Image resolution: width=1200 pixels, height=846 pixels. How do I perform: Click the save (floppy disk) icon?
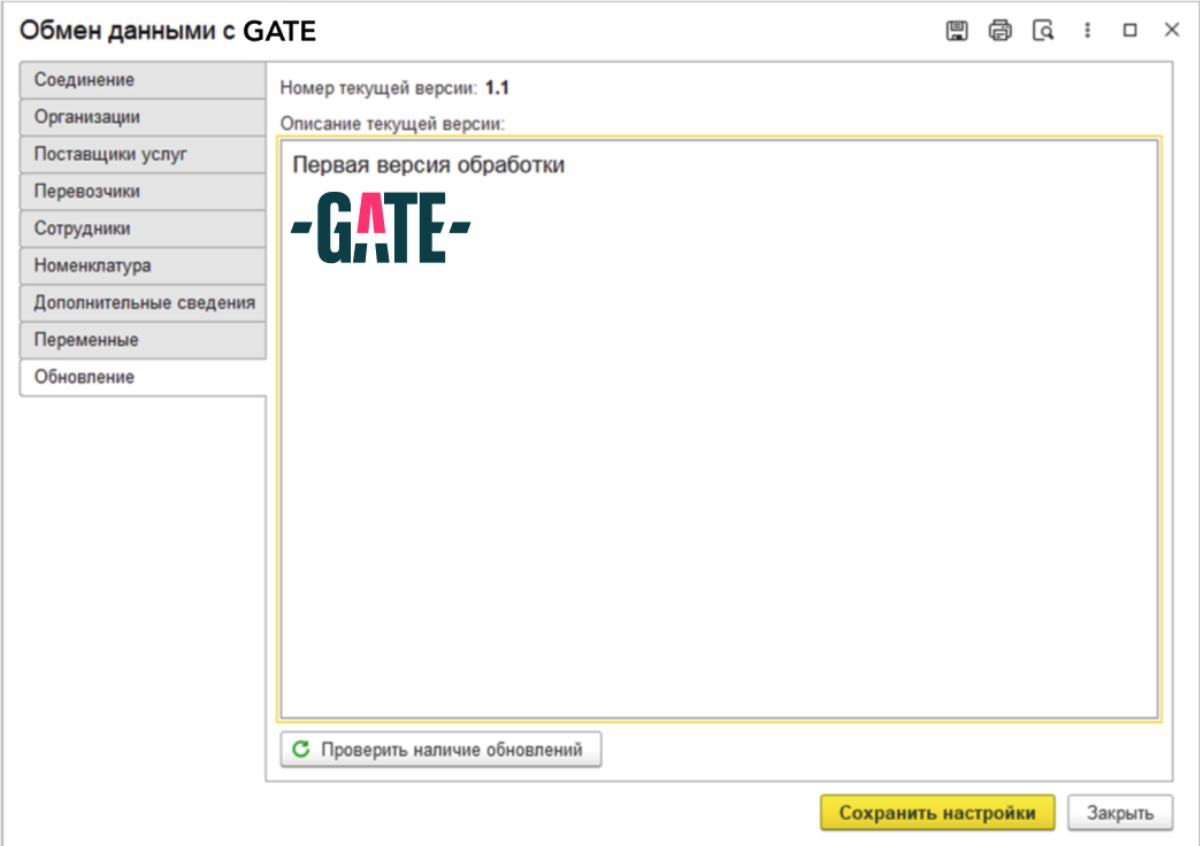point(957,30)
